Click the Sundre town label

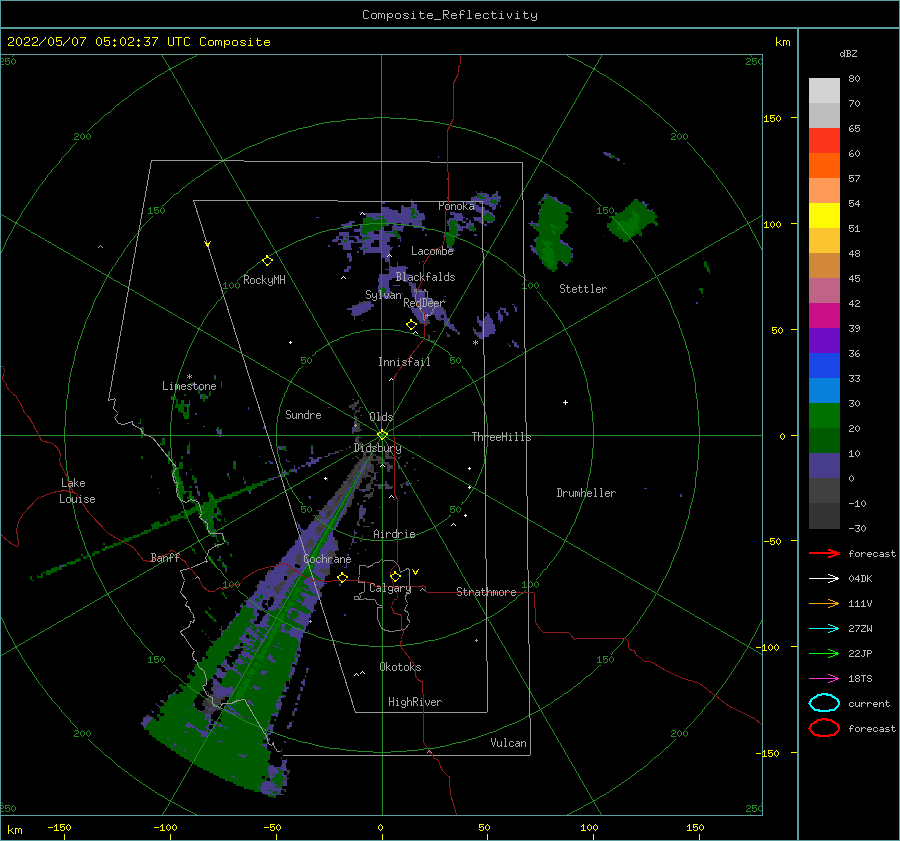[303, 414]
